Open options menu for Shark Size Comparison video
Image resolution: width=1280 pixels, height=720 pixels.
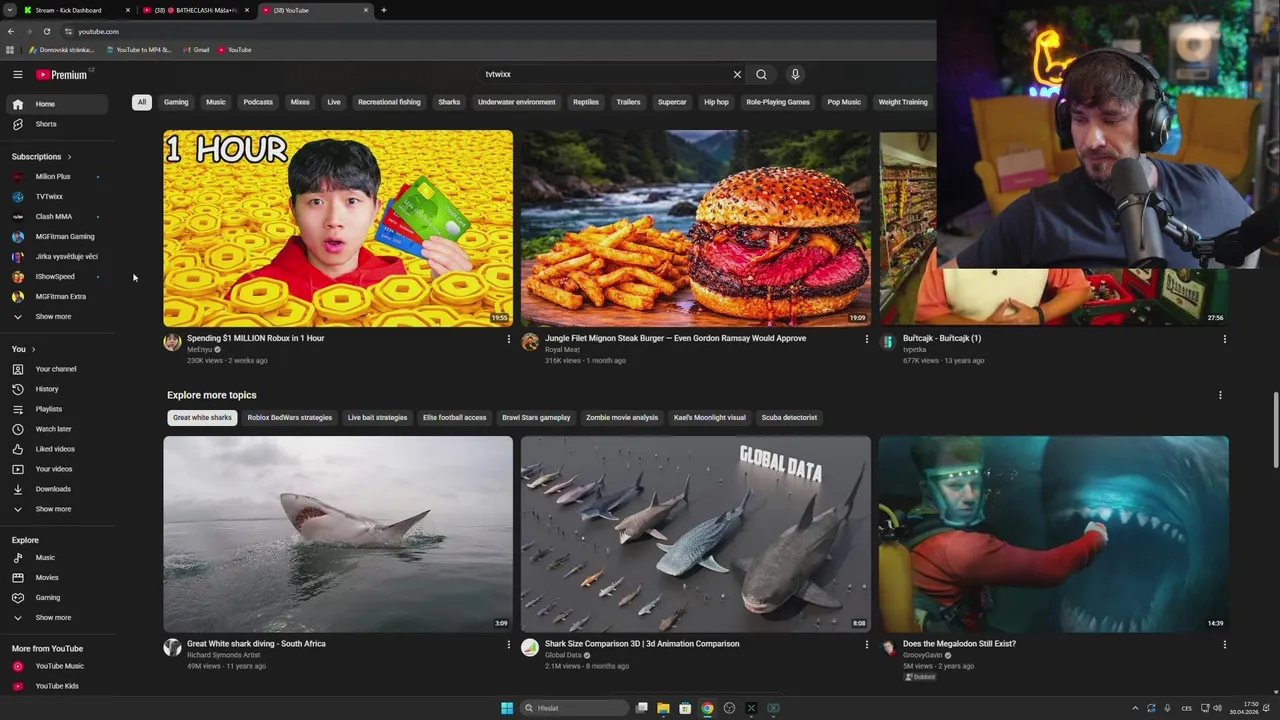pos(866,645)
